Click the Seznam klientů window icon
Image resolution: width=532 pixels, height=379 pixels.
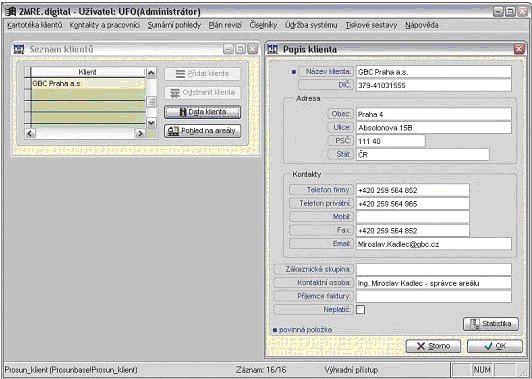[x=19, y=50]
